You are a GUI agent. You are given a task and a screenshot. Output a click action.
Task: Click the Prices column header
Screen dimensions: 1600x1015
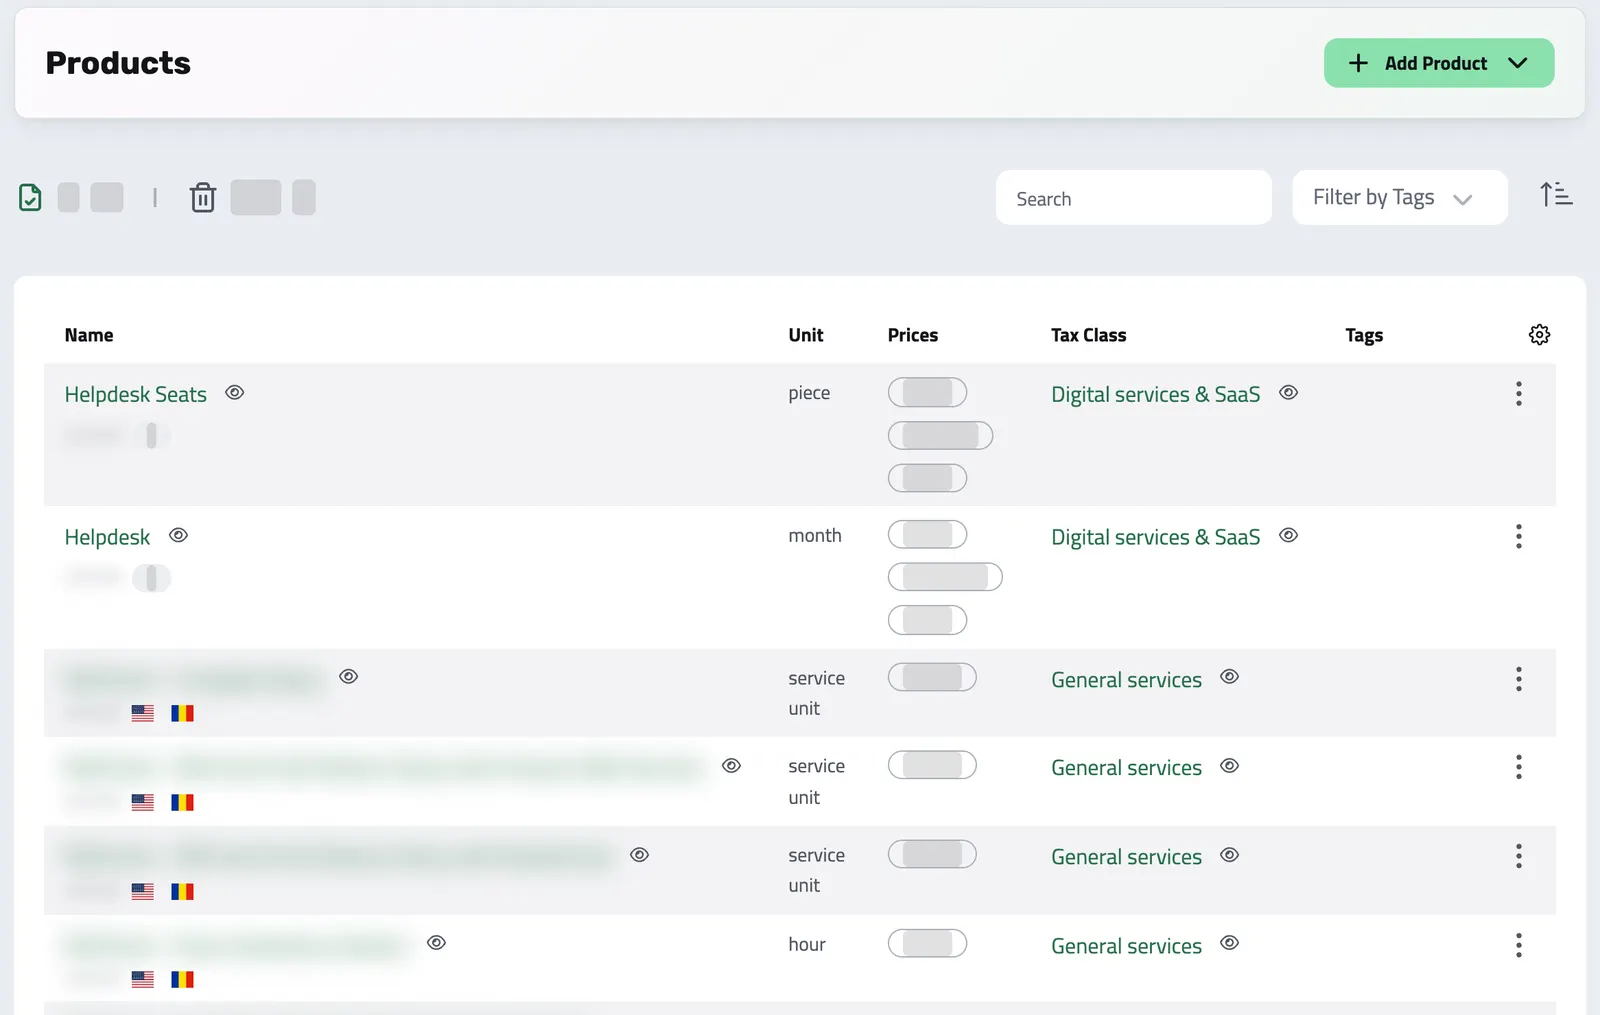pos(912,335)
